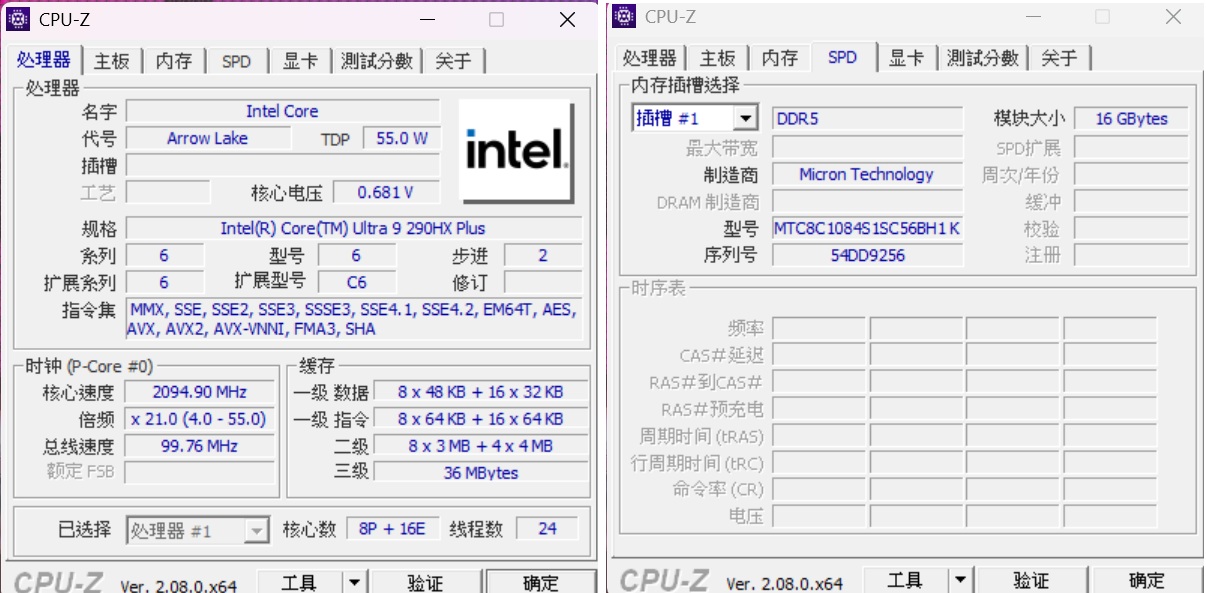The image size is (1206, 593).
Task: Click the 99.76 MHz bus speed value
Action: tap(199, 446)
